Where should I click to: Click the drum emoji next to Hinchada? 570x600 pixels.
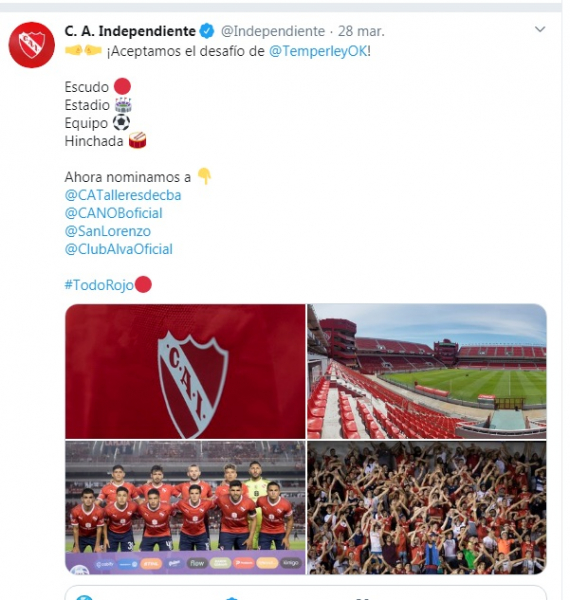[x=137, y=140]
